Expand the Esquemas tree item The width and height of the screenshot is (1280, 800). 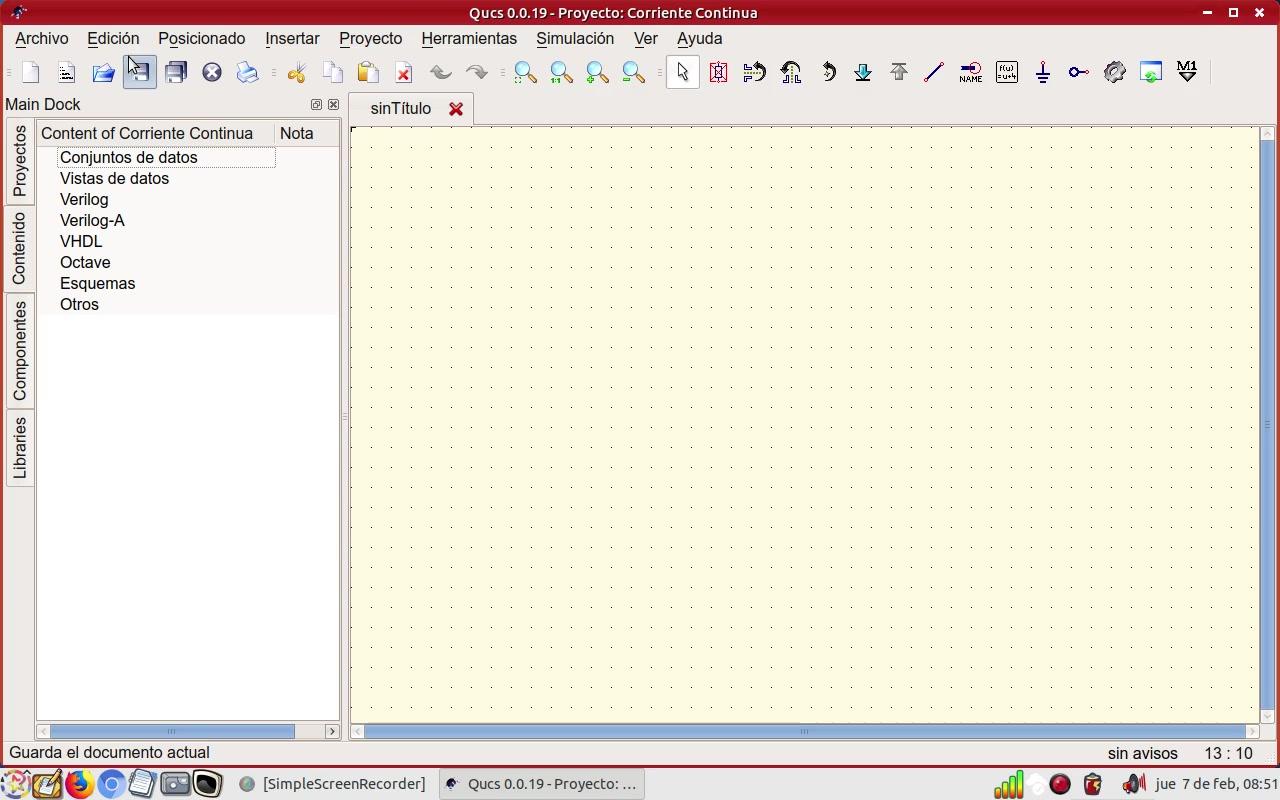(x=97, y=283)
